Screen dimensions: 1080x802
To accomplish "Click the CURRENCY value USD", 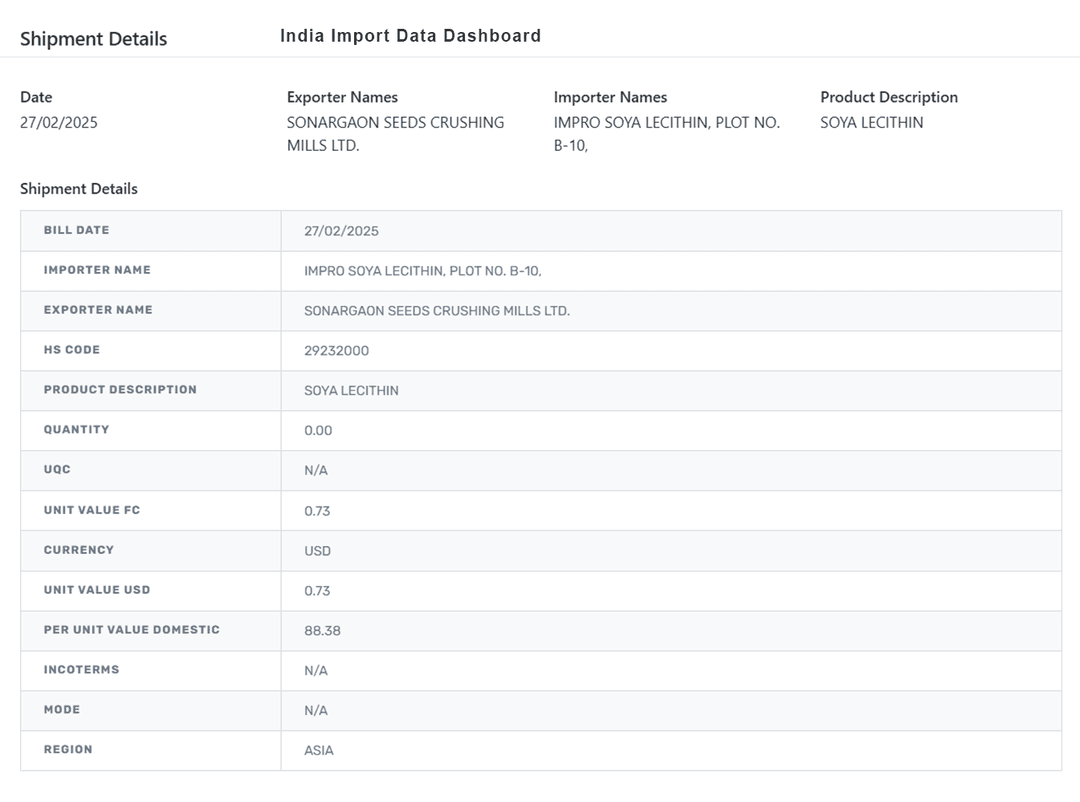I will [x=317, y=551].
